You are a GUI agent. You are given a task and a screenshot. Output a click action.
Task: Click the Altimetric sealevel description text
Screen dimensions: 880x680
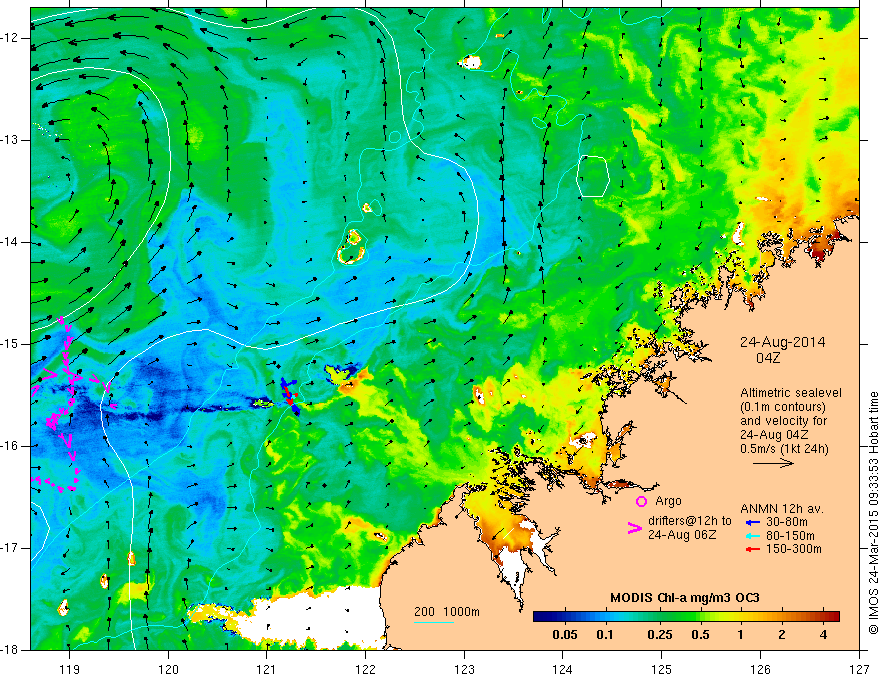pos(791,421)
